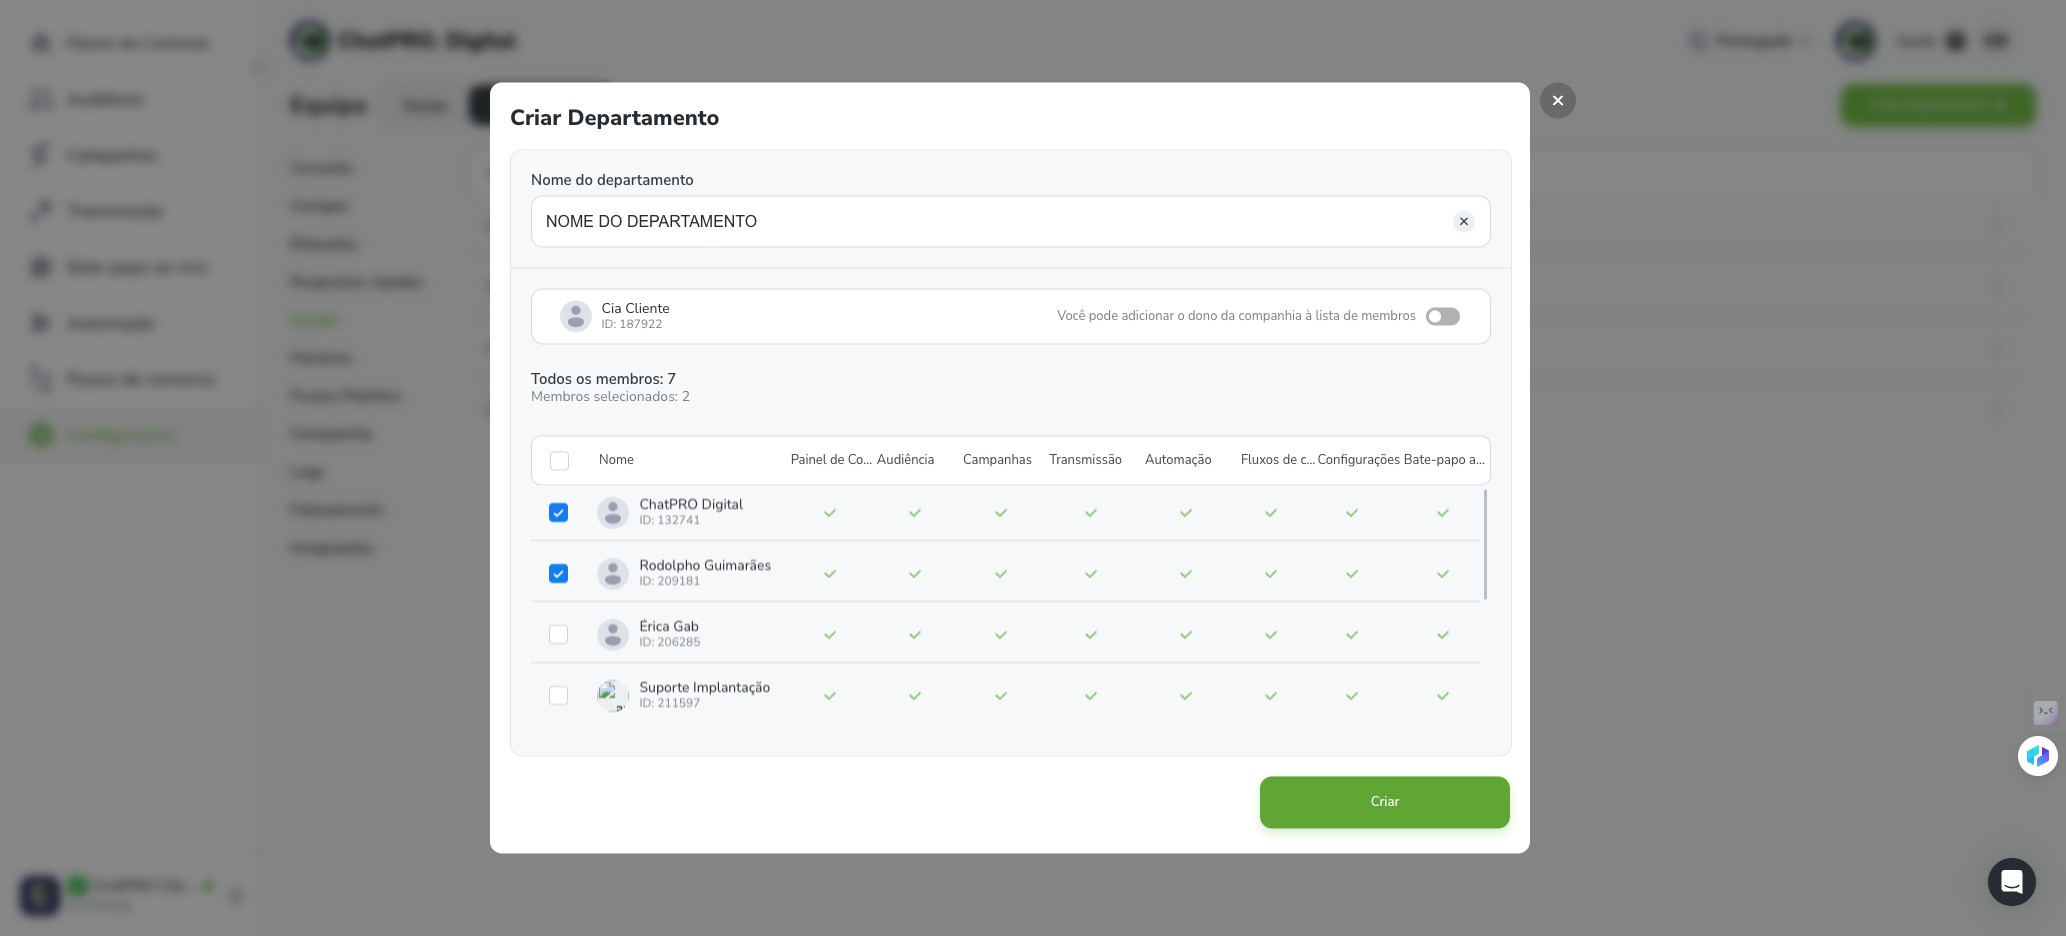Click Automação checkmark in Suporte Implantação row
Viewport: 2066px width, 936px height.
(x=1186, y=696)
